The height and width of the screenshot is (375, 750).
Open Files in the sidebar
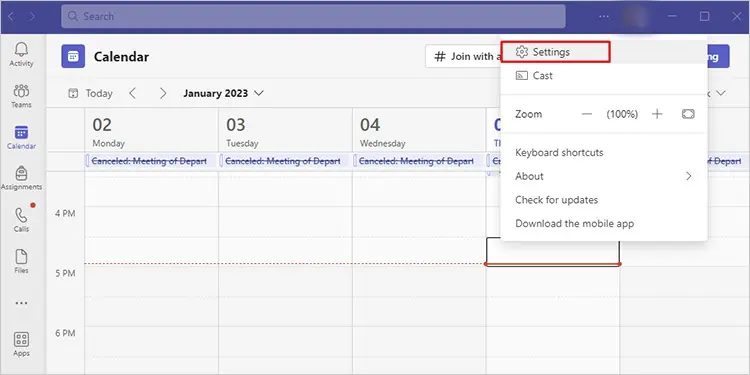click(22, 262)
